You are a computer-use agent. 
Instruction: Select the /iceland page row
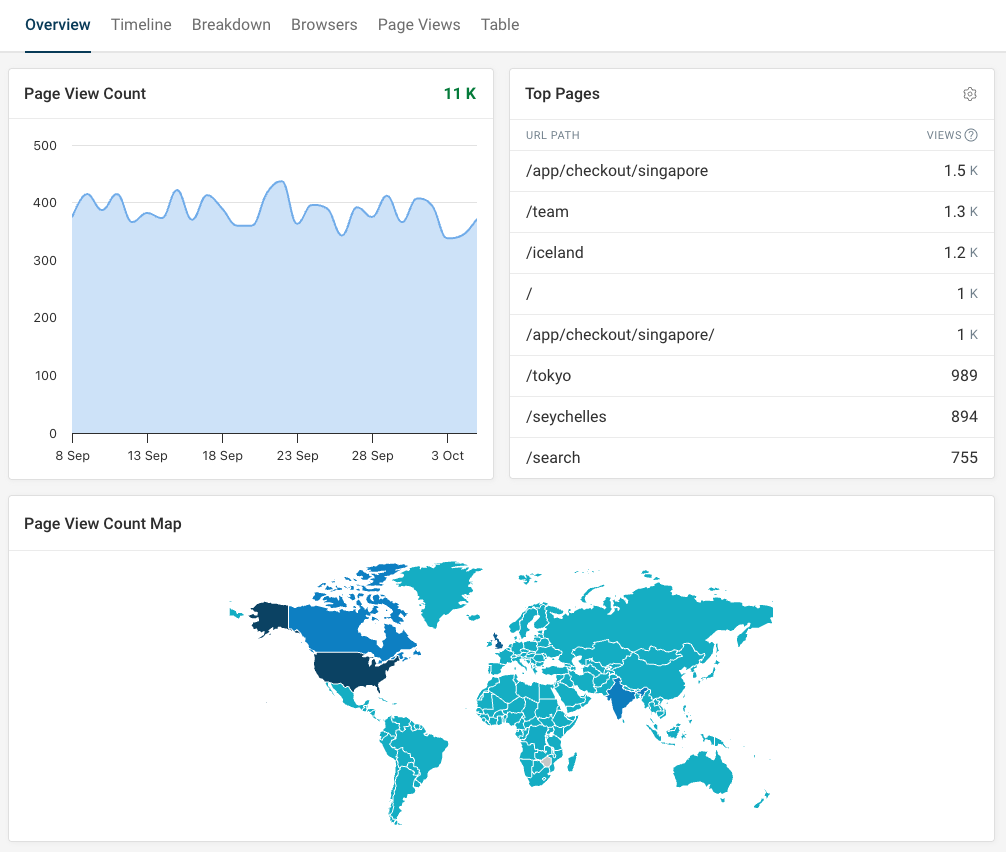[x=751, y=253]
